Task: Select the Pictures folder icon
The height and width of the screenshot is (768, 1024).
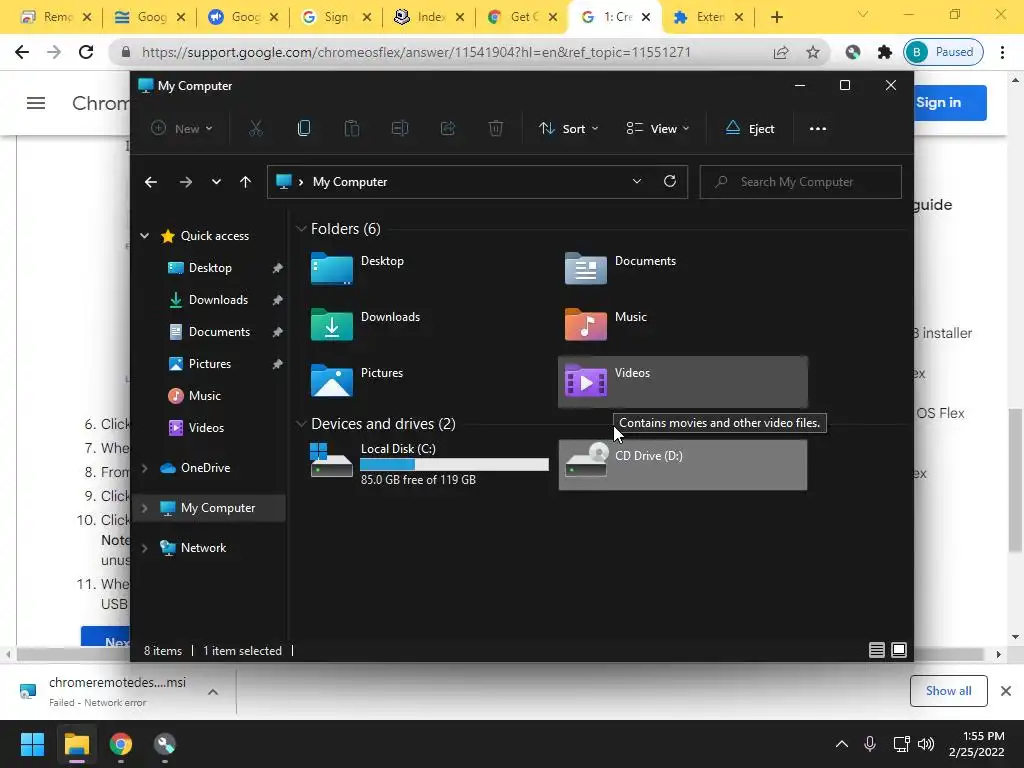Action: coord(332,380)
